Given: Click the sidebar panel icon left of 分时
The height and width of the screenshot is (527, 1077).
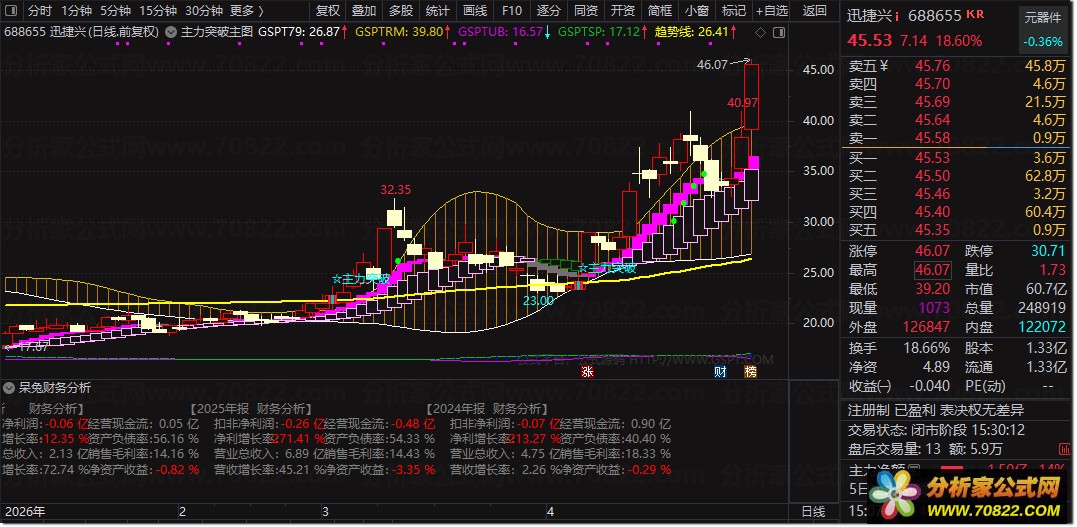Looking at the screenshot, I should pyautogui.click(x=12, y=11).
